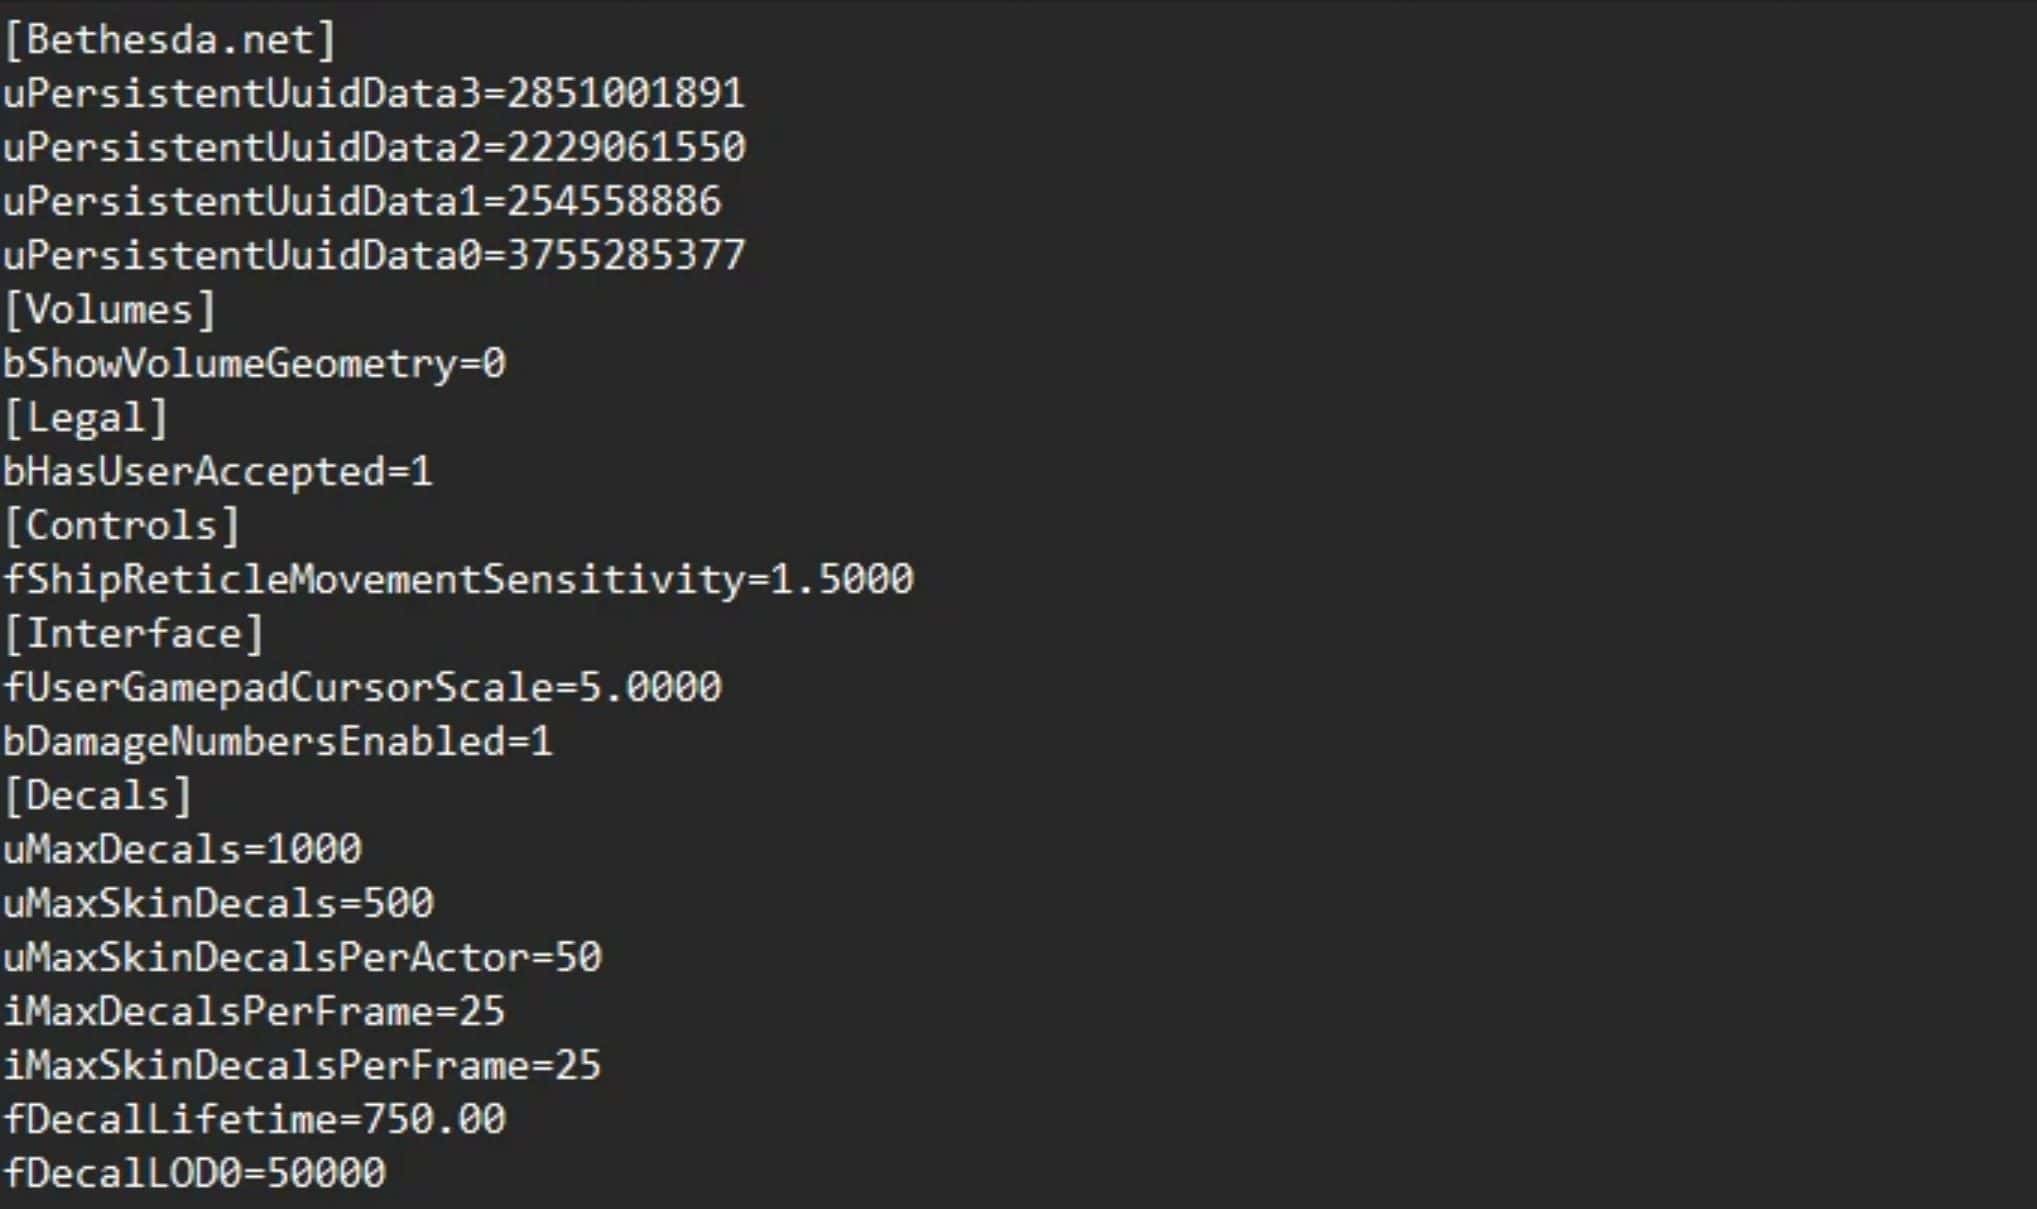Click the [Decals] section header
Screen dimensions: 2037x1209
click(x=98, y=796)
